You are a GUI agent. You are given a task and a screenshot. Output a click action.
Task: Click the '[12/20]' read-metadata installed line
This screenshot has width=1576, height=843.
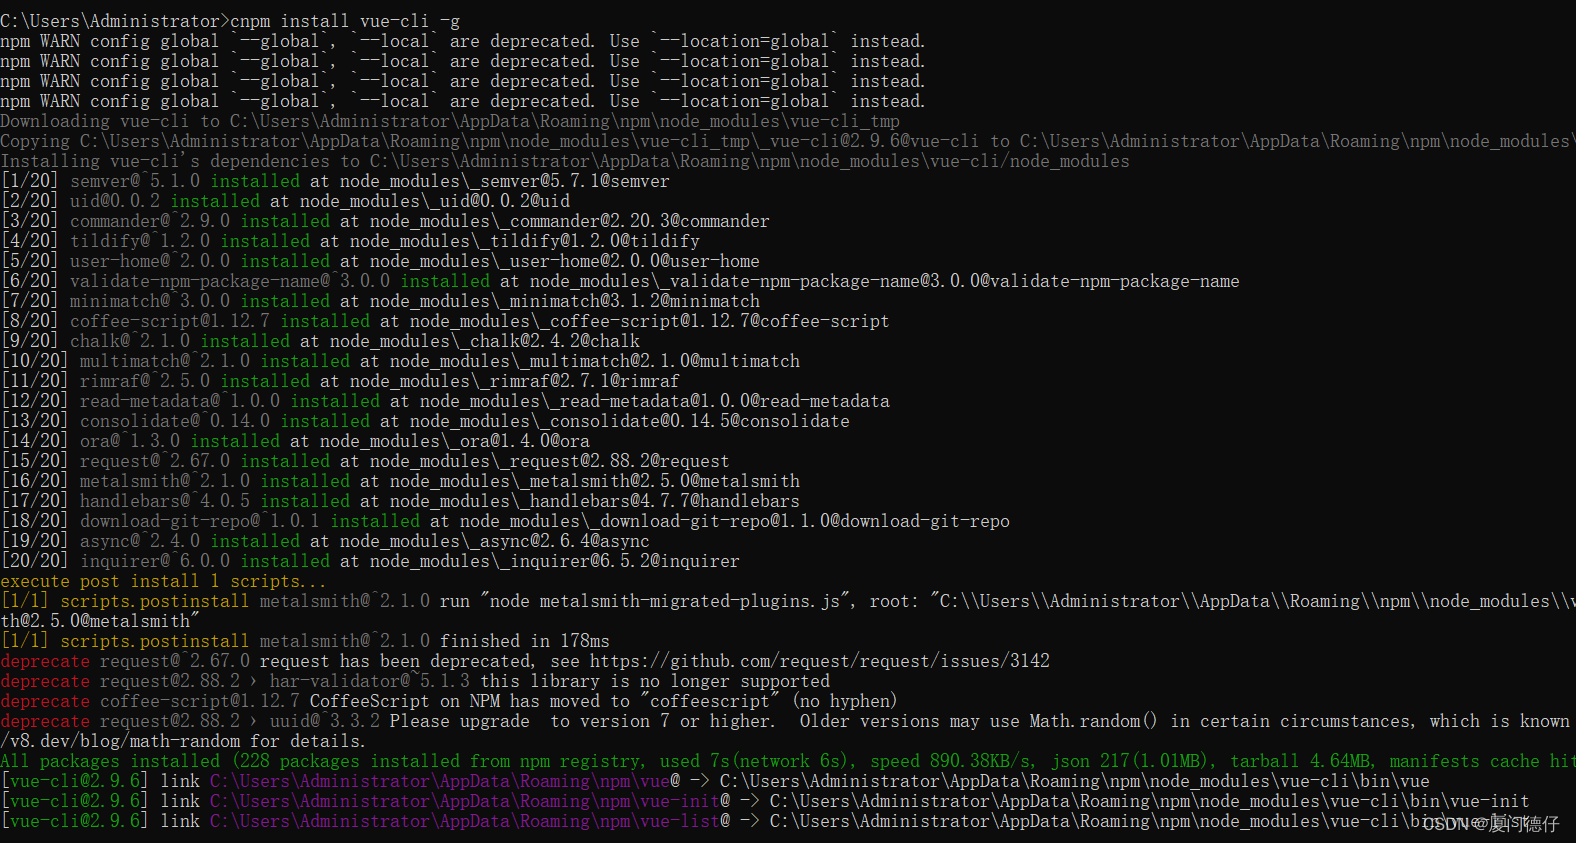tap(445, 401)
